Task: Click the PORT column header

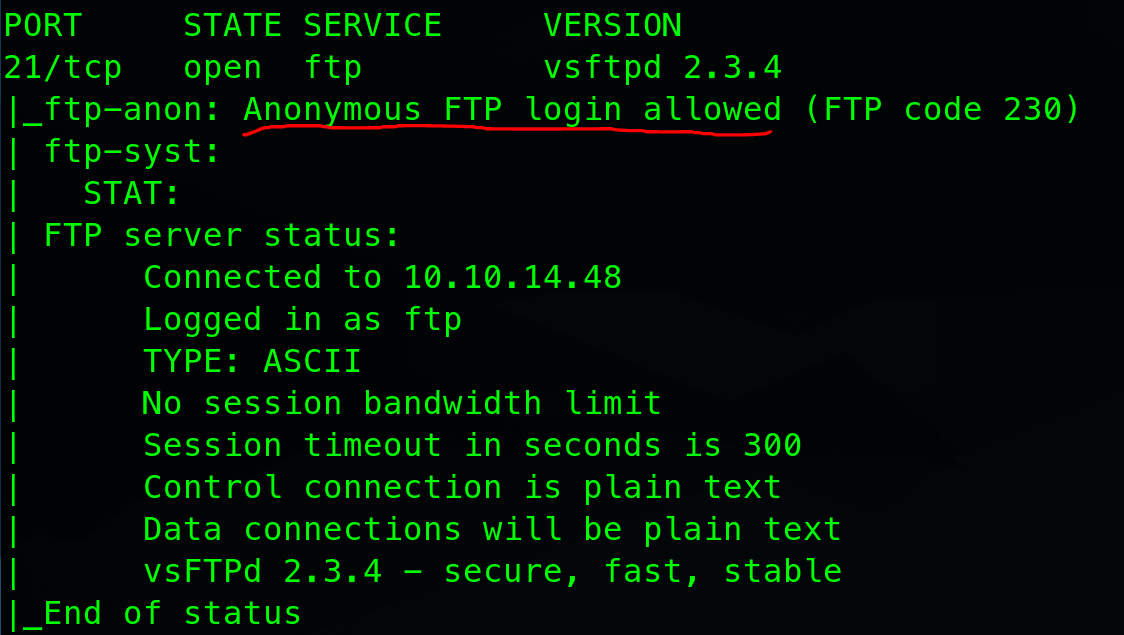Action: (x=43, y=25)
